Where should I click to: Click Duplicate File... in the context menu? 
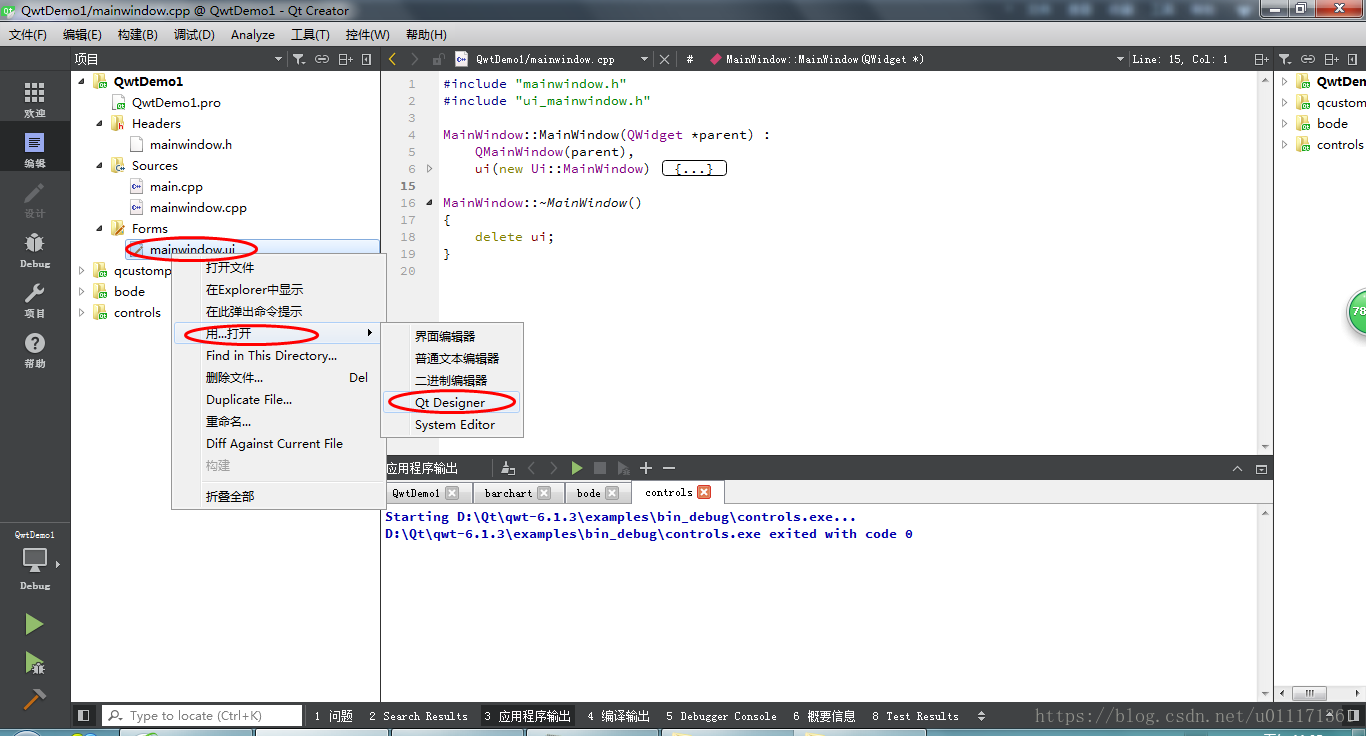tap(278, 400)
